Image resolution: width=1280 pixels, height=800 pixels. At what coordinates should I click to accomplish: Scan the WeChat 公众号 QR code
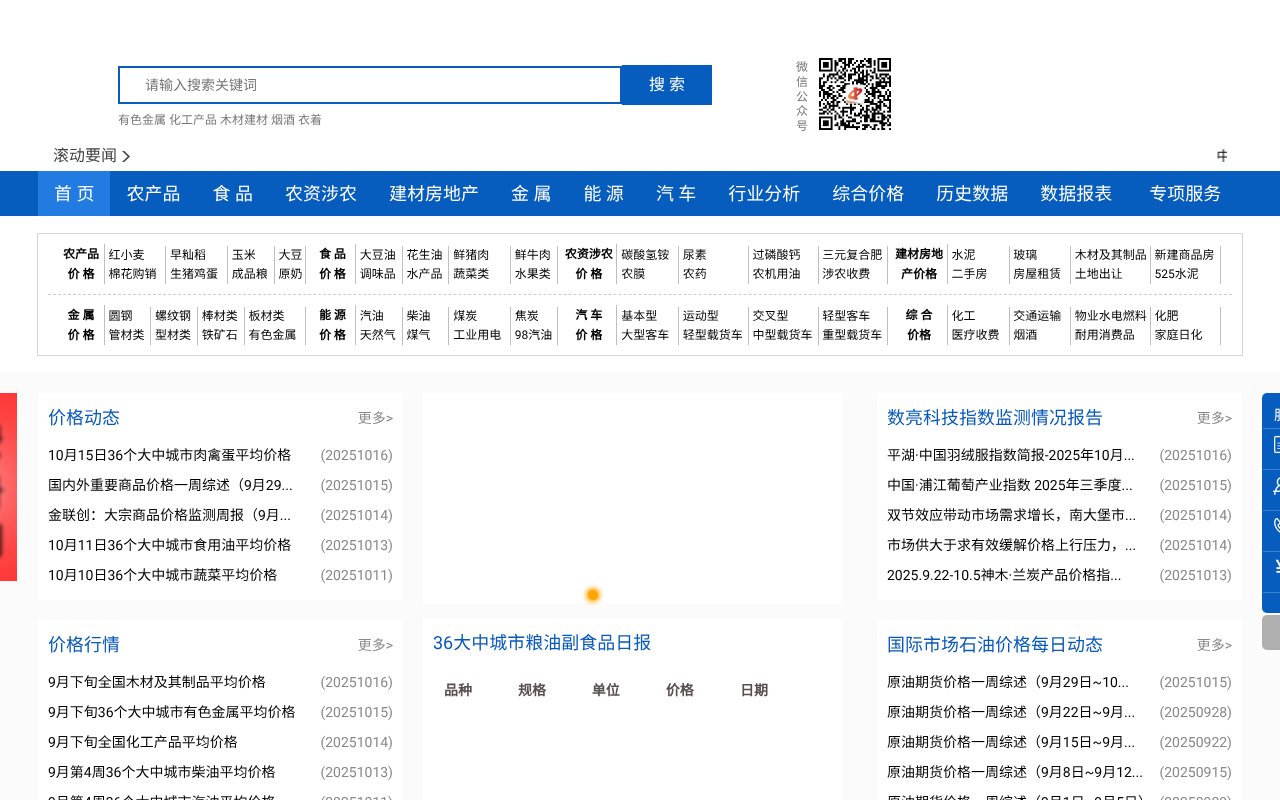(x=855, y=94)
